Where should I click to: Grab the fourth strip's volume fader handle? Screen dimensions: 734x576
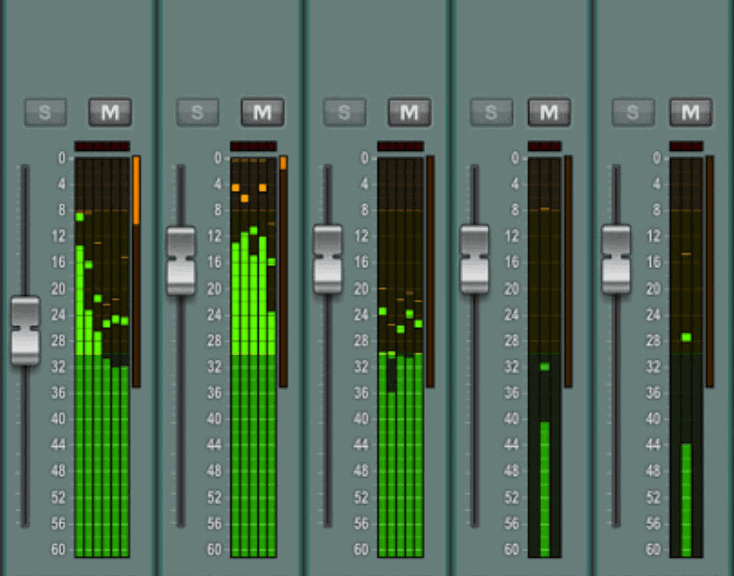(x=474, y=259)
